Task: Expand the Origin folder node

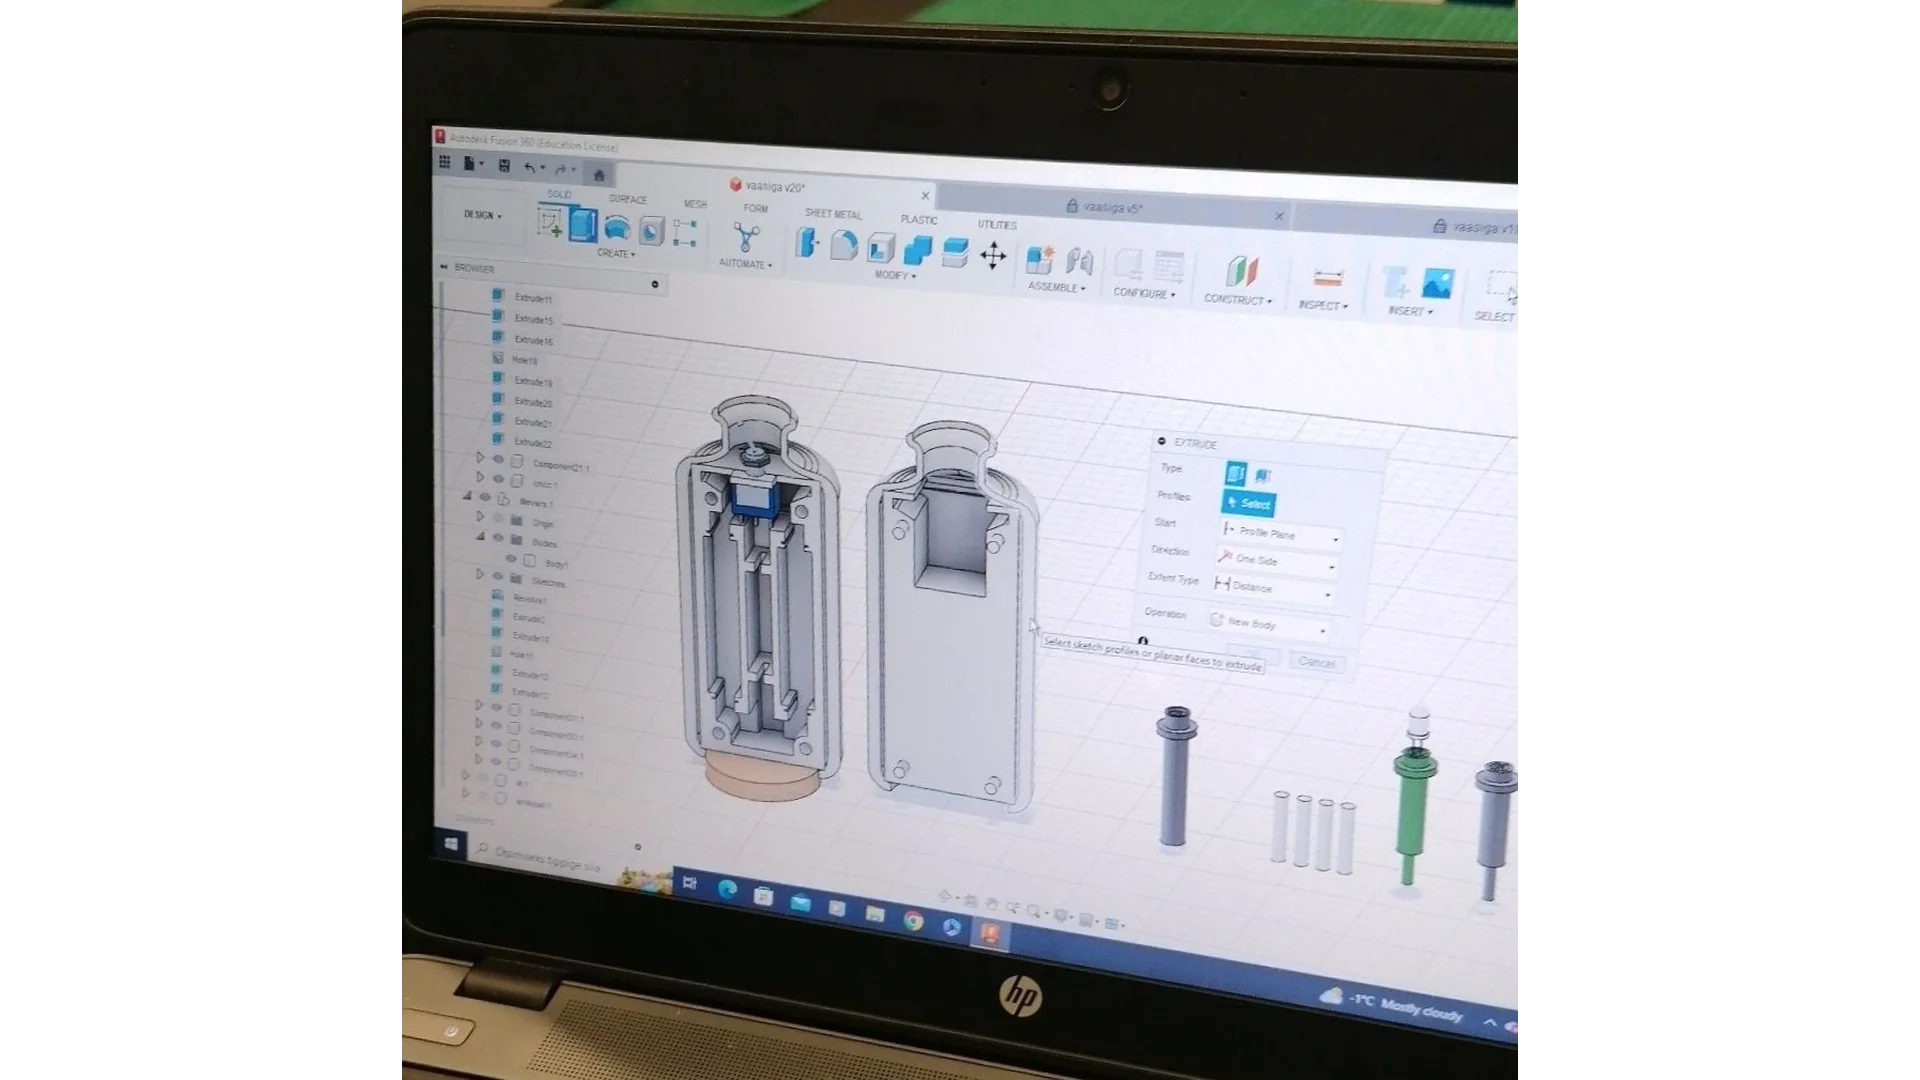Action: (480, 518)
